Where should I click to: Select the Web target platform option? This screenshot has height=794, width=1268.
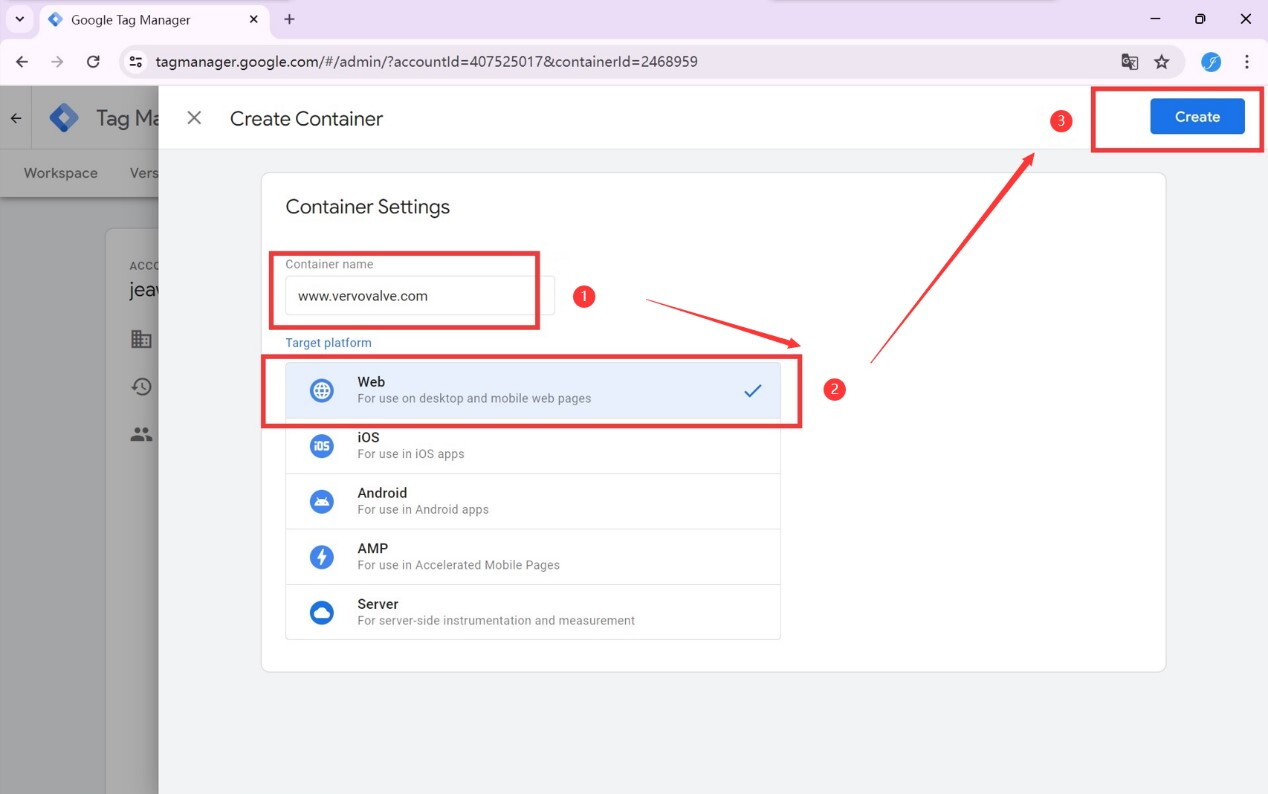tap(532, 390)
